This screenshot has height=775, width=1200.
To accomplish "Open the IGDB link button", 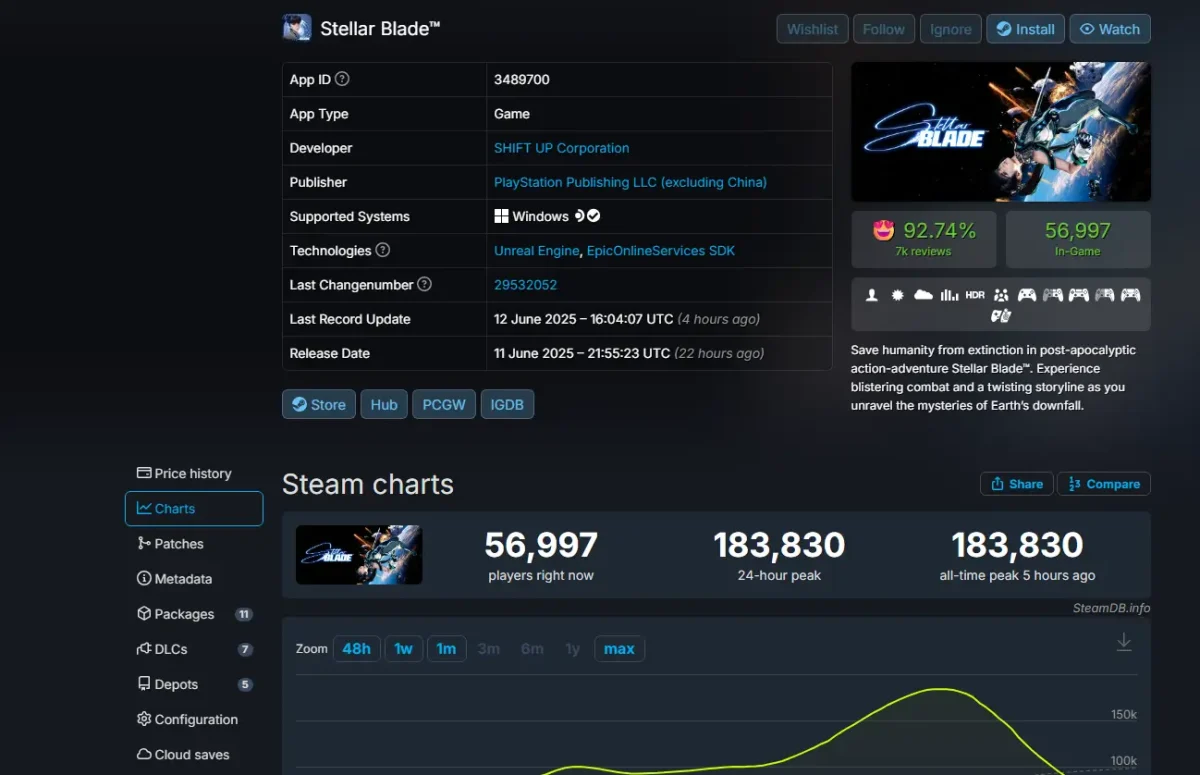I will [508, 404].
